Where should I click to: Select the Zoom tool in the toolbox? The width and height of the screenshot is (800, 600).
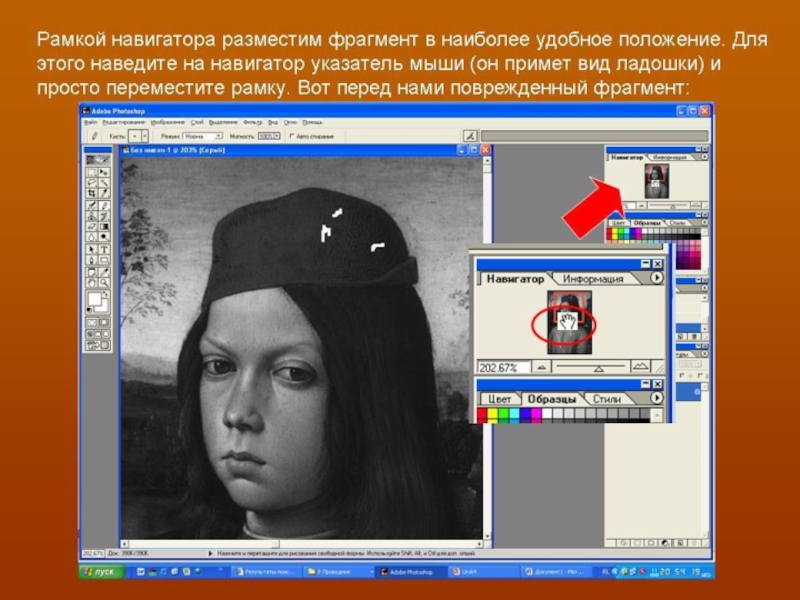(x=104, y=283)
